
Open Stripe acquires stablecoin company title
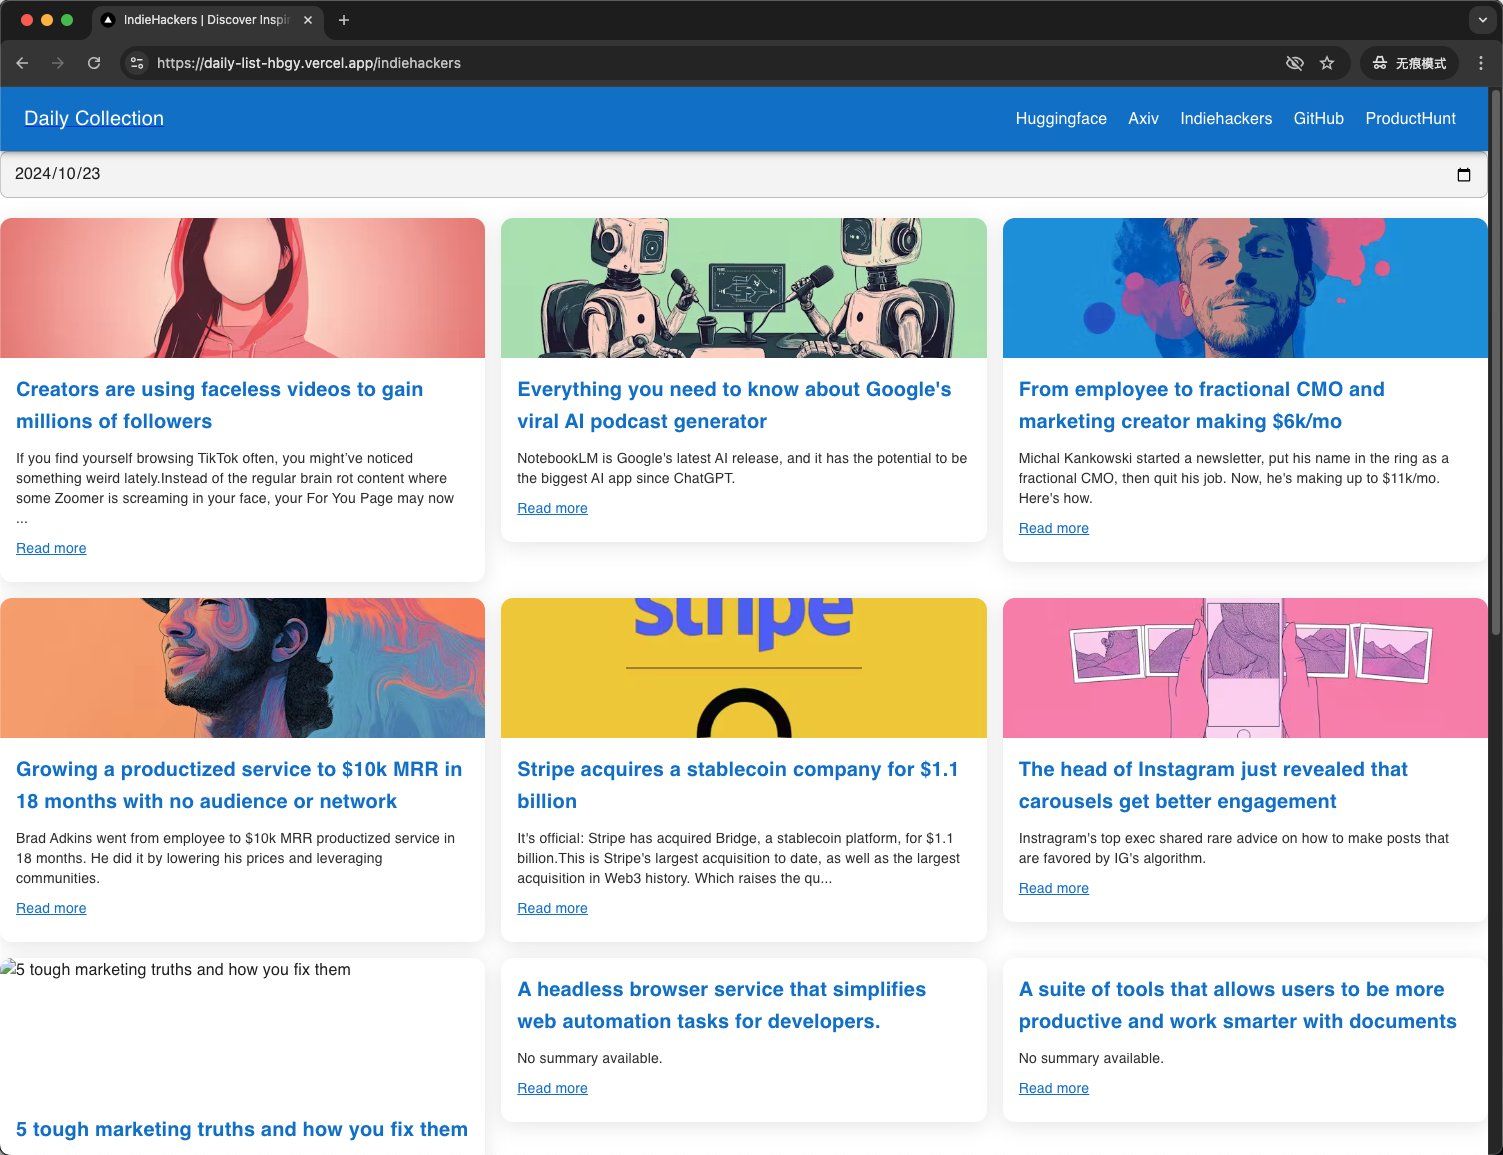[x=737, y=785]
